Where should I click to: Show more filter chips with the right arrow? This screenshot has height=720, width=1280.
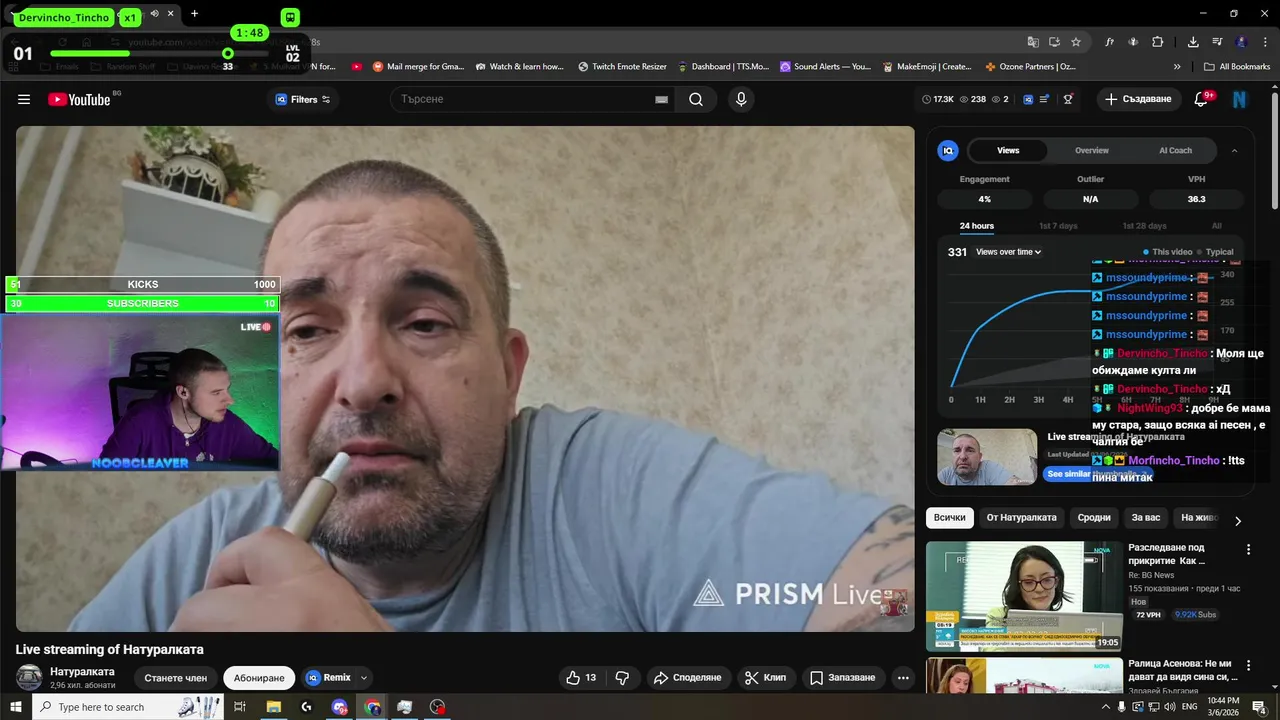(x=1238, y=521)
